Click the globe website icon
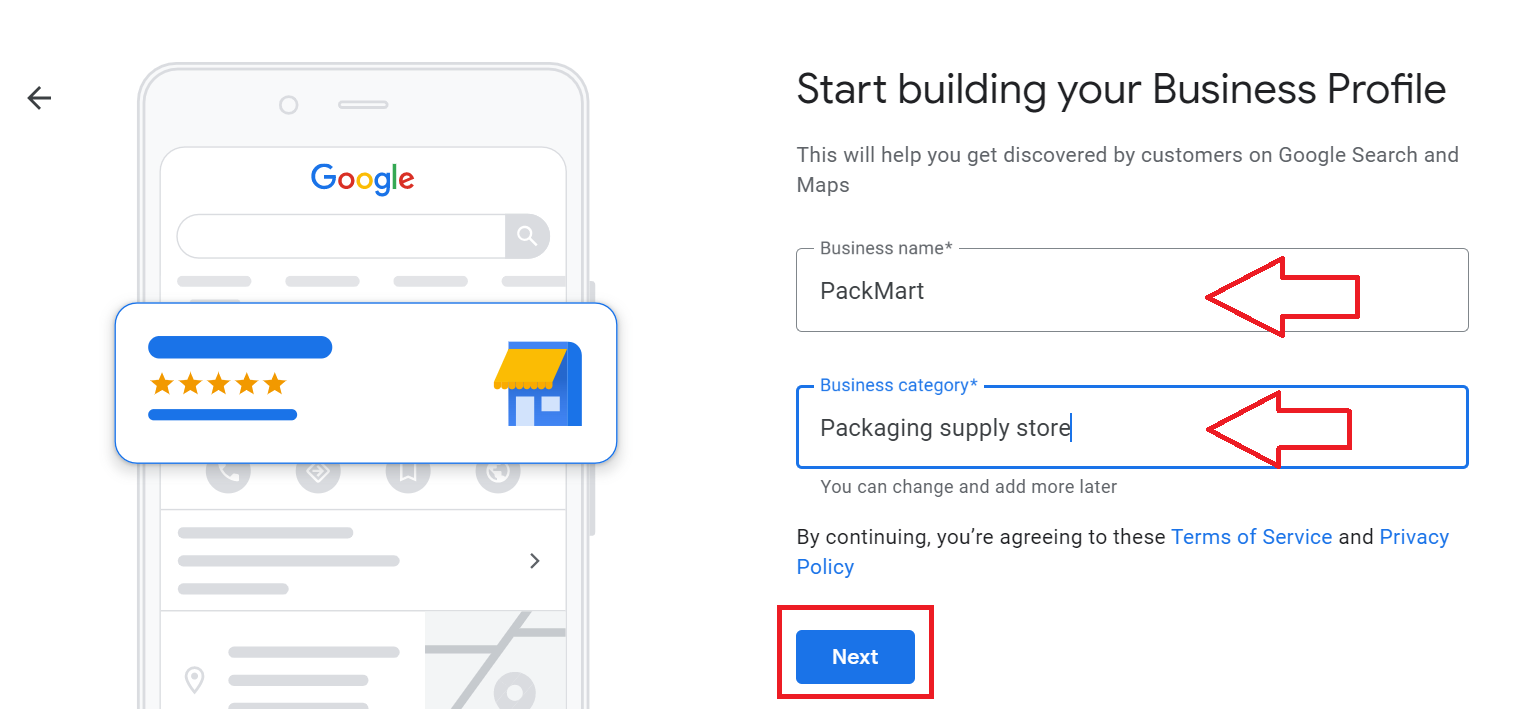The height and width of the screenshot is (709, 1537). tap(498, 474)
